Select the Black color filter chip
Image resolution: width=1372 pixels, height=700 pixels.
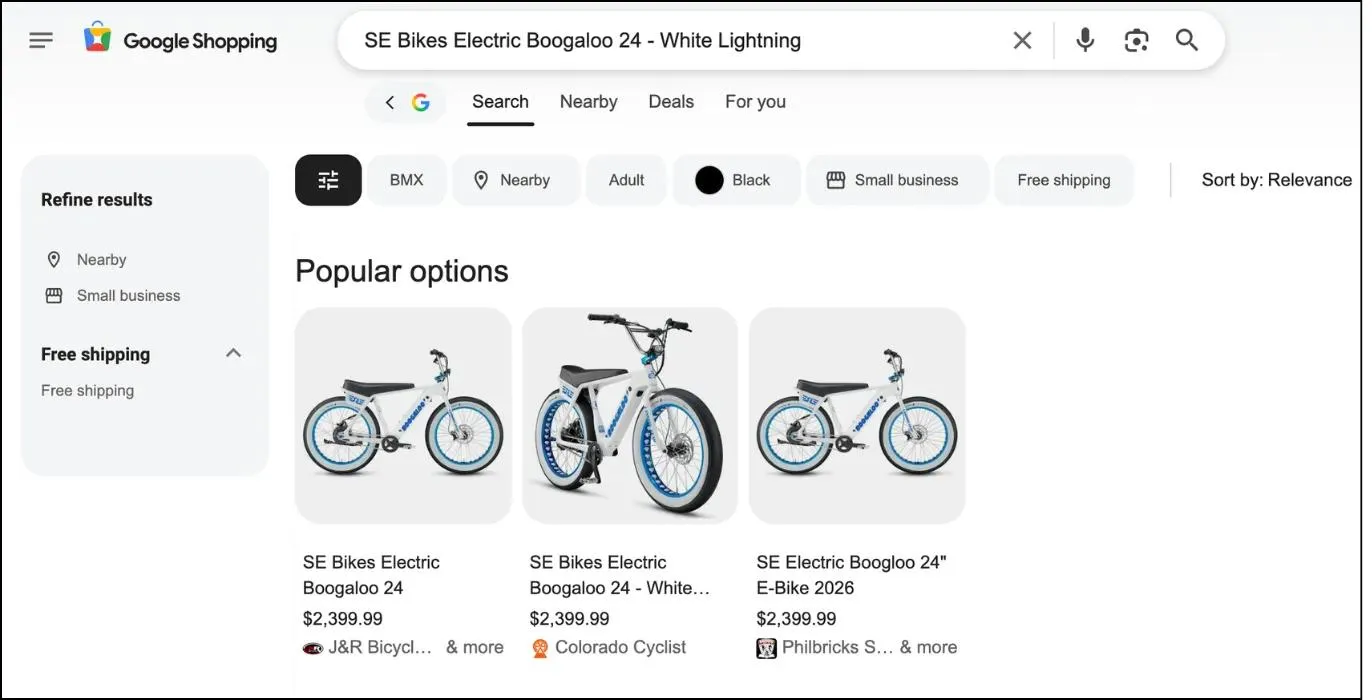[736, 180]
